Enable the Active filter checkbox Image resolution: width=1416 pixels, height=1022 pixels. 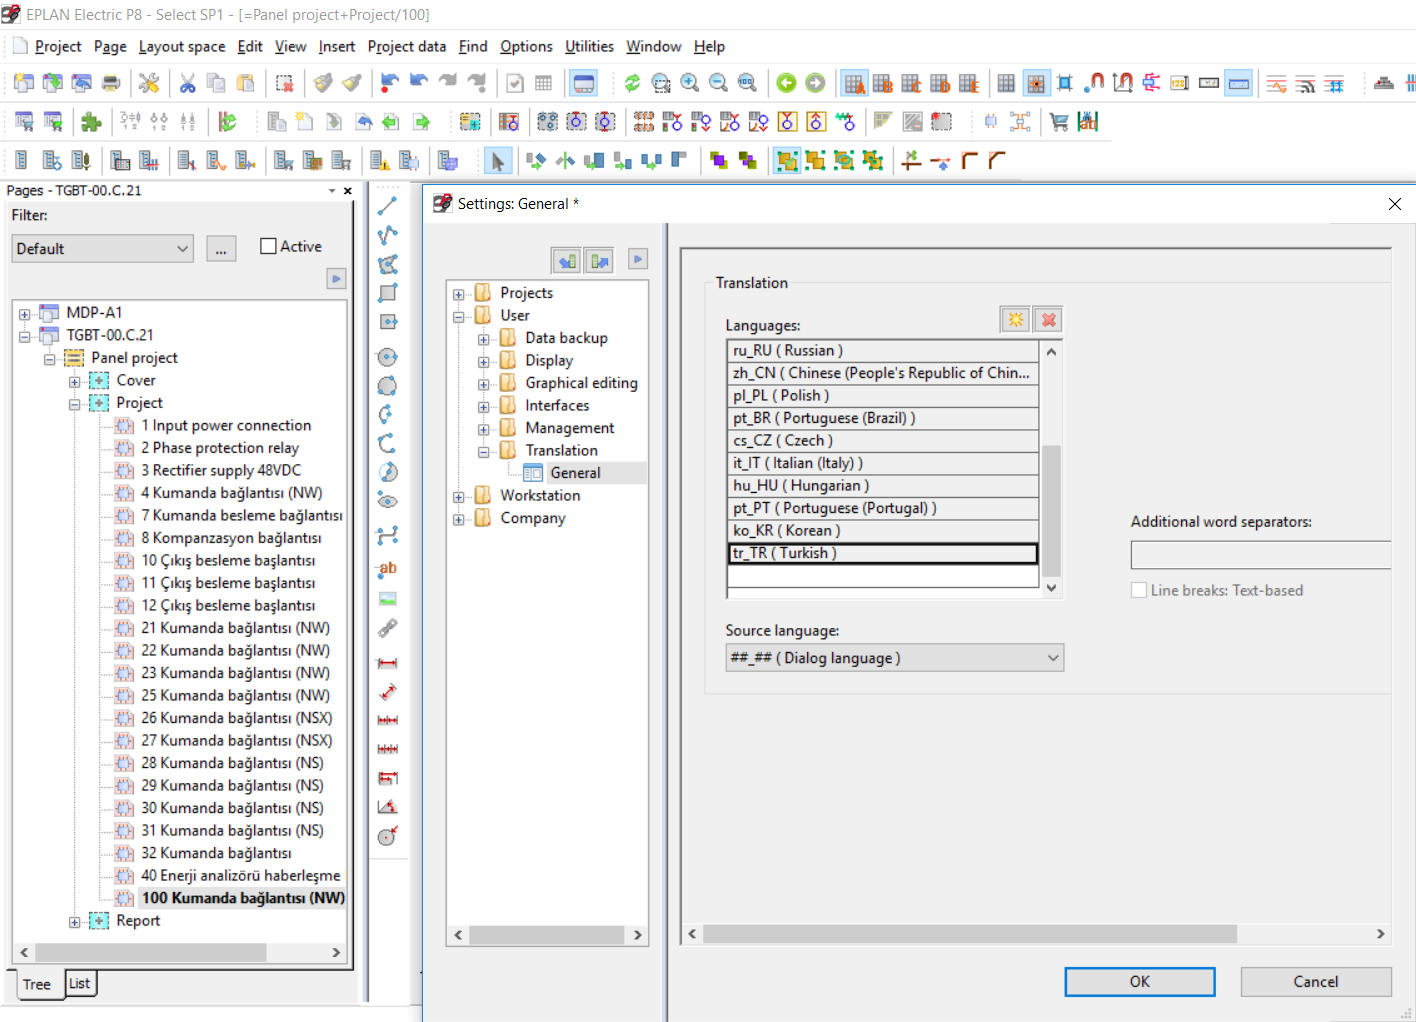(268, 246)
